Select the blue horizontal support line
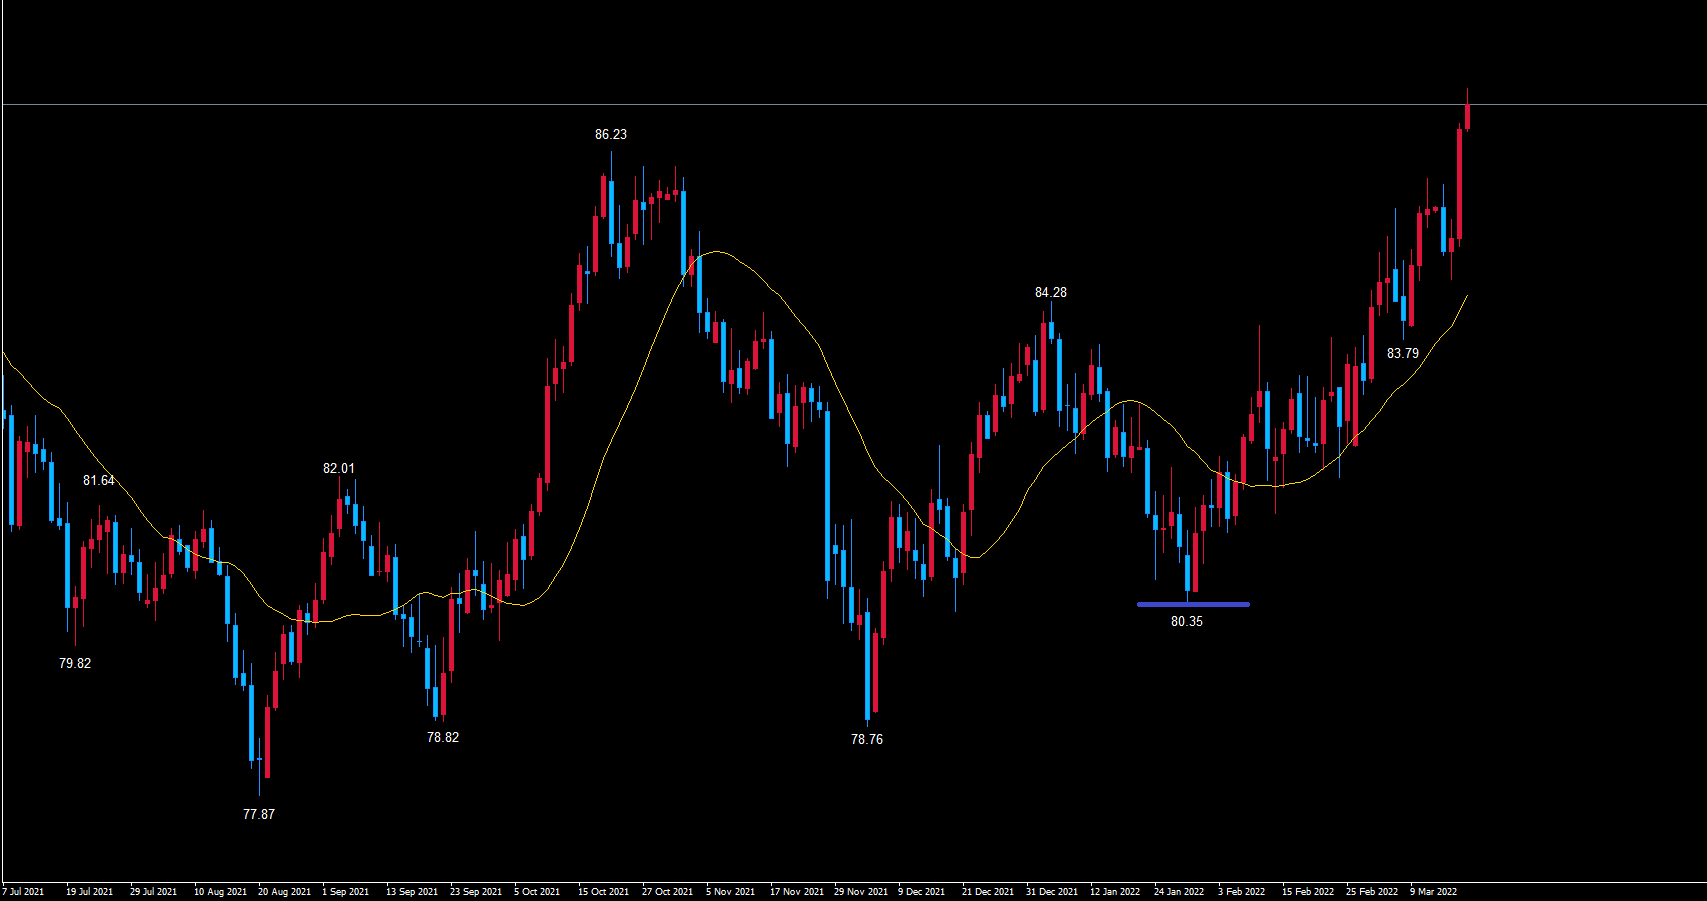Viewport: 1707px width, 901px height. 1192,604
